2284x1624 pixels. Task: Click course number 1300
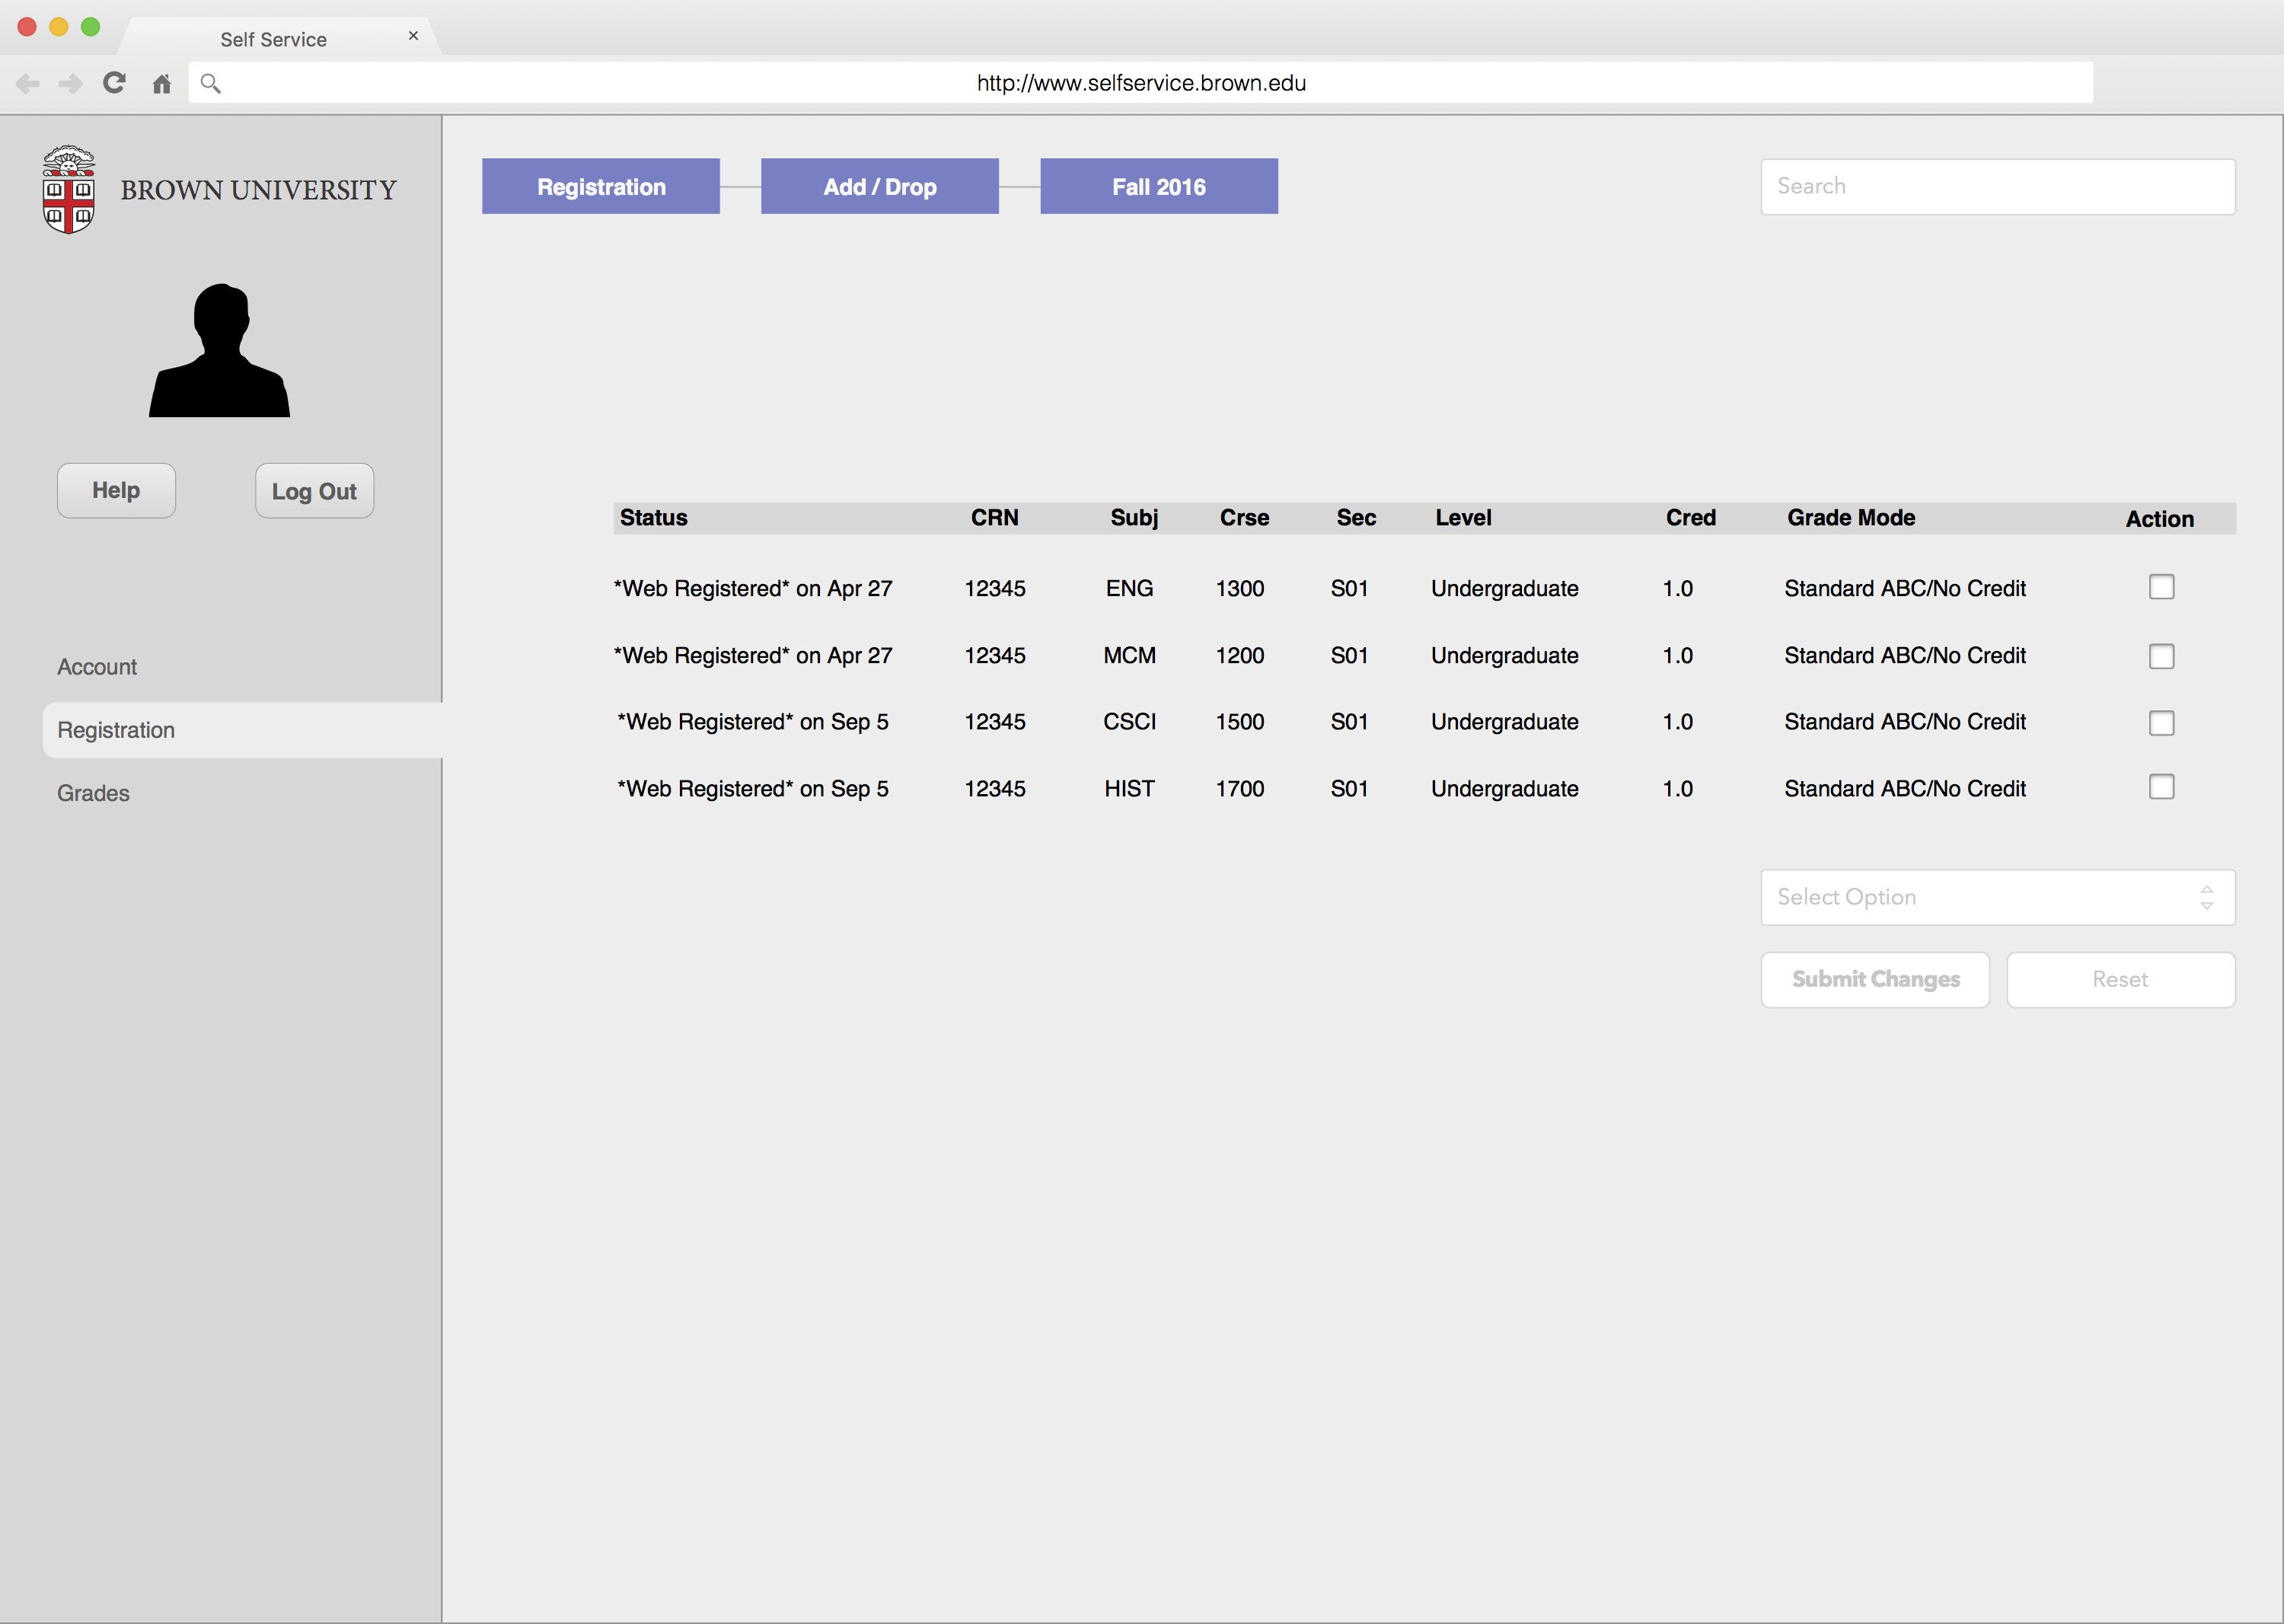pyautogui.click(x=1240, y=589)
